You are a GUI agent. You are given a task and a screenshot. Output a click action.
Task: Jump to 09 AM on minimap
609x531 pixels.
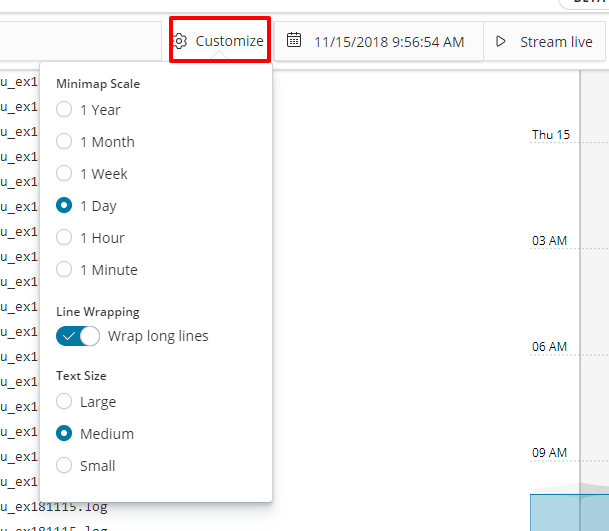point(549,453)
